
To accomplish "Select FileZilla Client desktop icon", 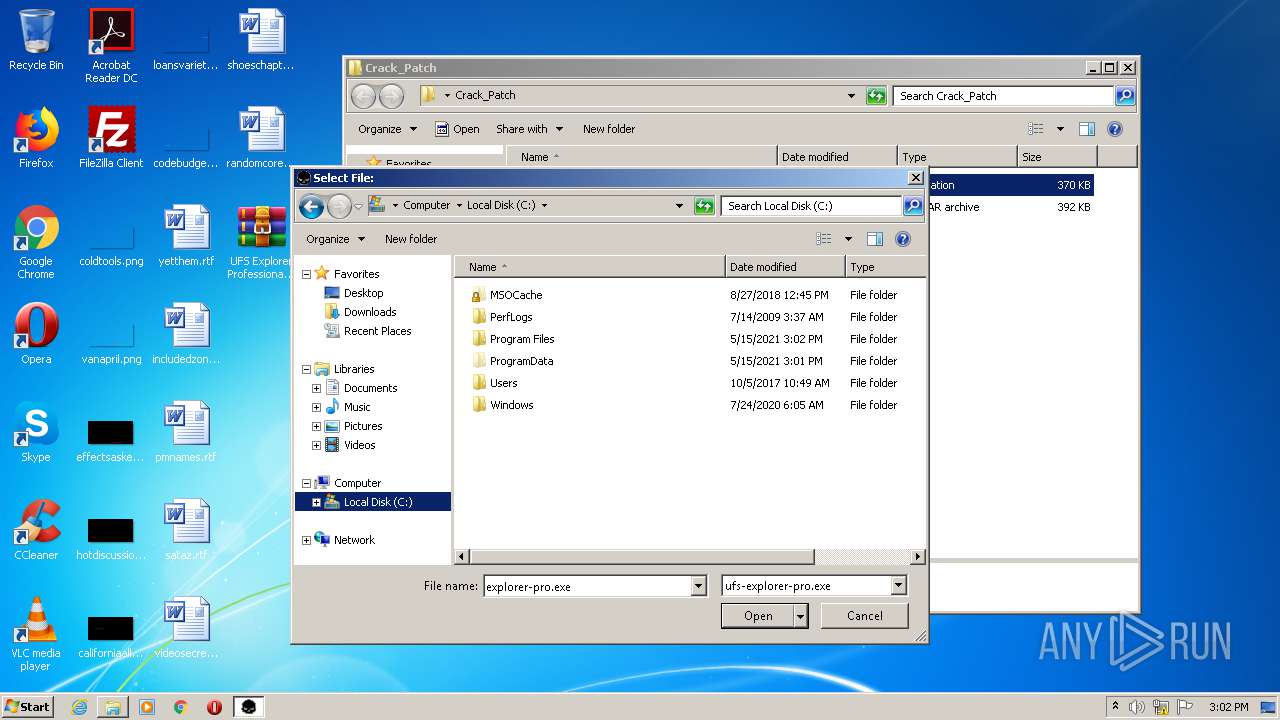I will (x=111, y=138).
